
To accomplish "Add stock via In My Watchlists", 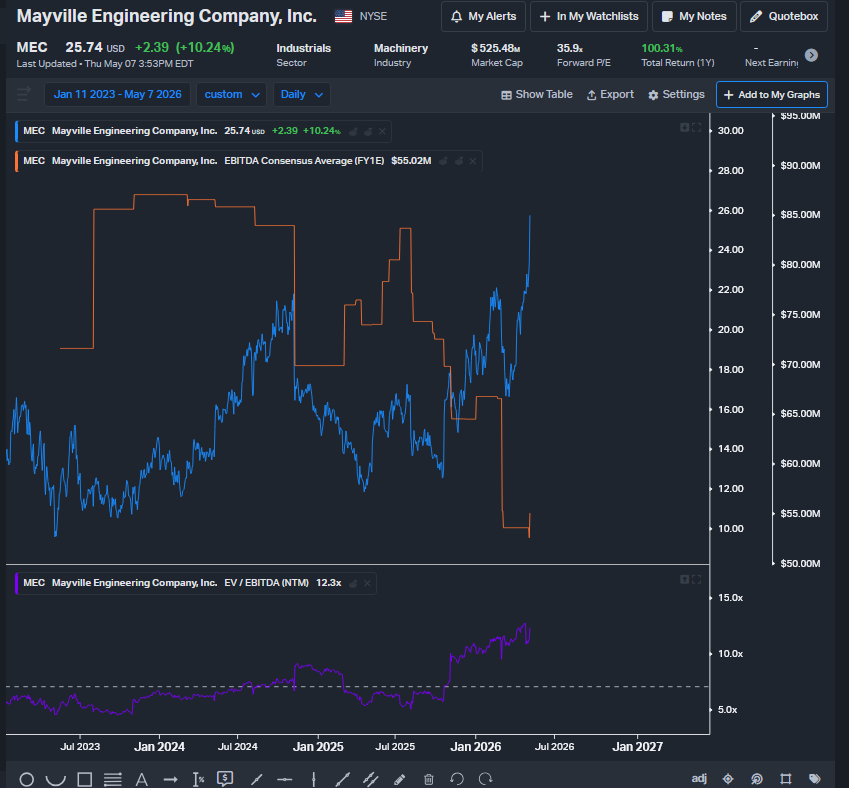I will coord(589,16).
